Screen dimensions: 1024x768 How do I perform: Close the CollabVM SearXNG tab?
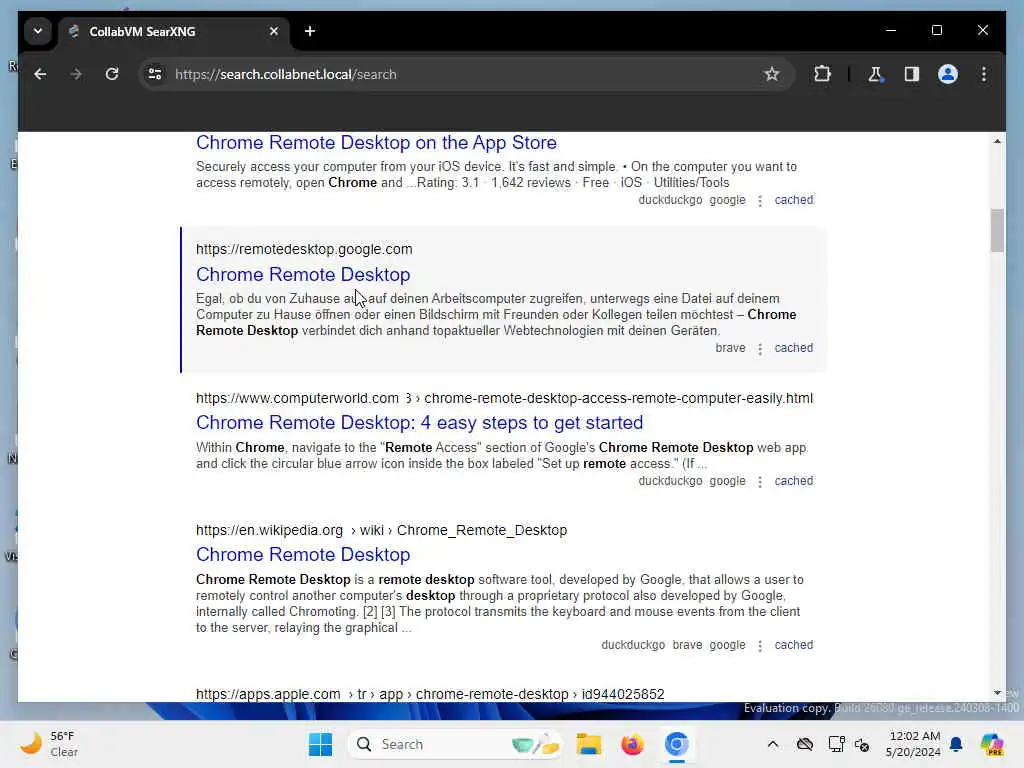[x=274, y=31]
